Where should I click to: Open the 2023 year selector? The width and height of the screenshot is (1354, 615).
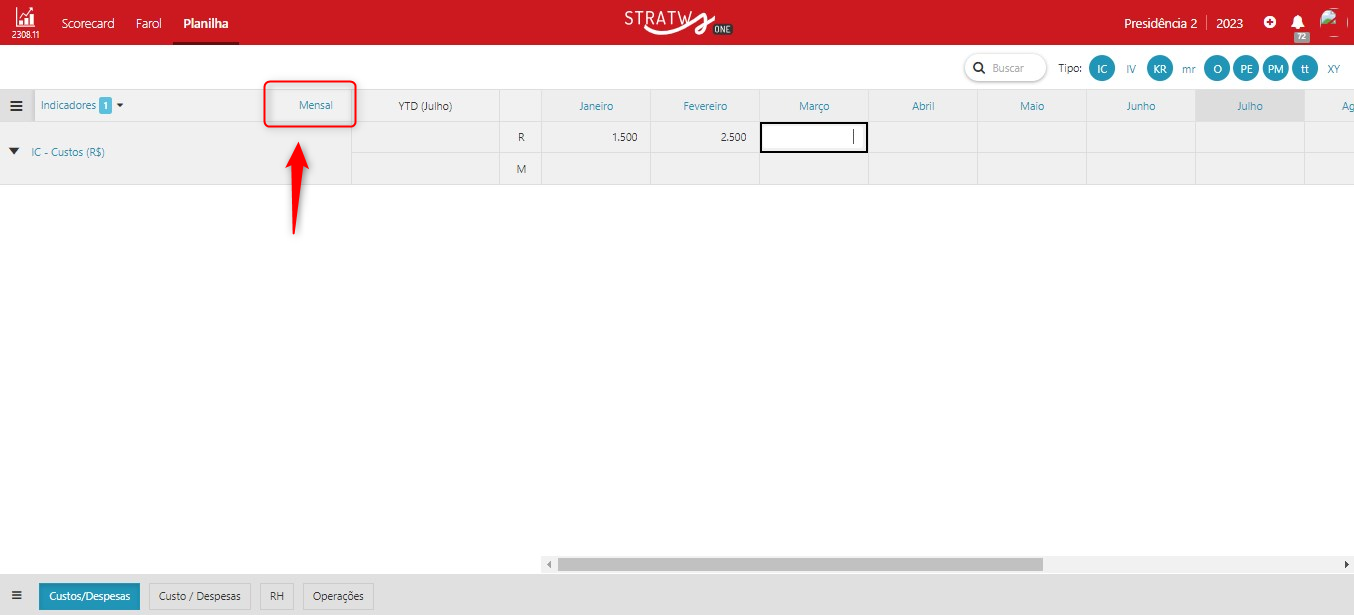(x=1229, y=23)
